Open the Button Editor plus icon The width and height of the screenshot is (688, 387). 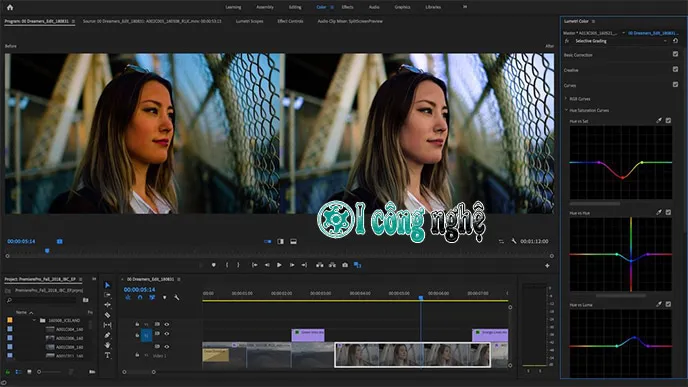[547, 265]
